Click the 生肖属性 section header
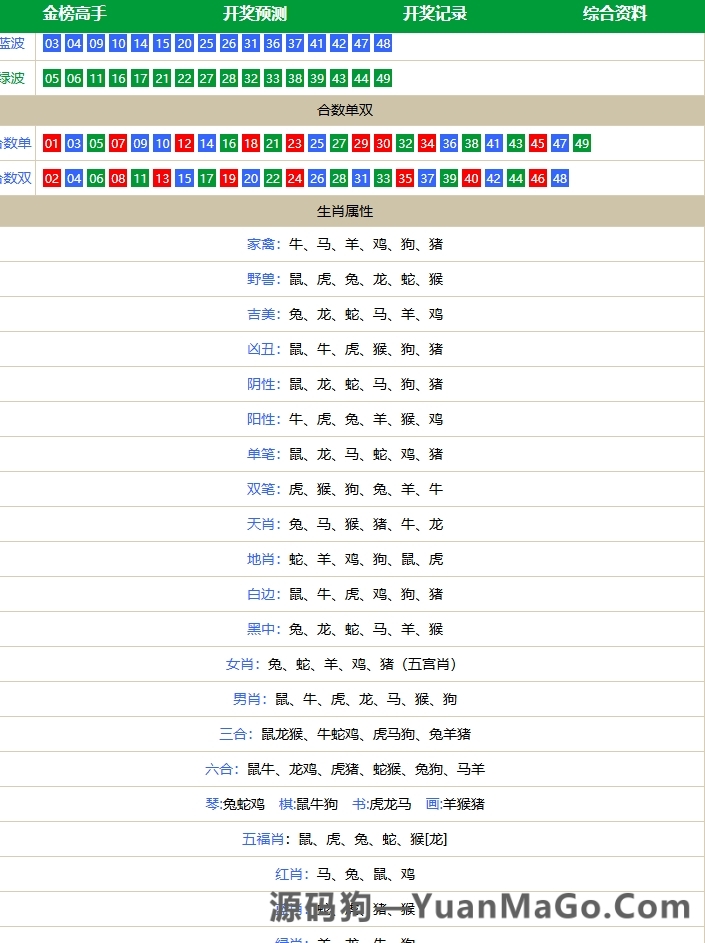The width and height of the screenshot is (705, 943). 345,212
